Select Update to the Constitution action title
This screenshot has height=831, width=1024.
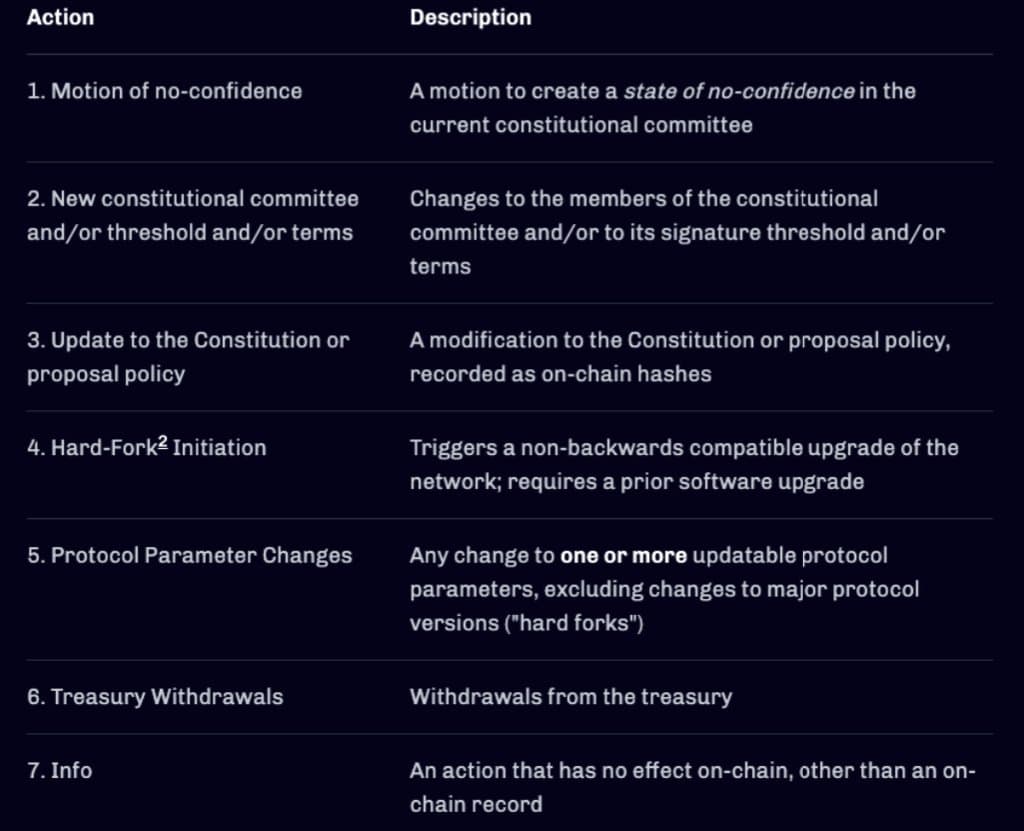pos(187,340)
